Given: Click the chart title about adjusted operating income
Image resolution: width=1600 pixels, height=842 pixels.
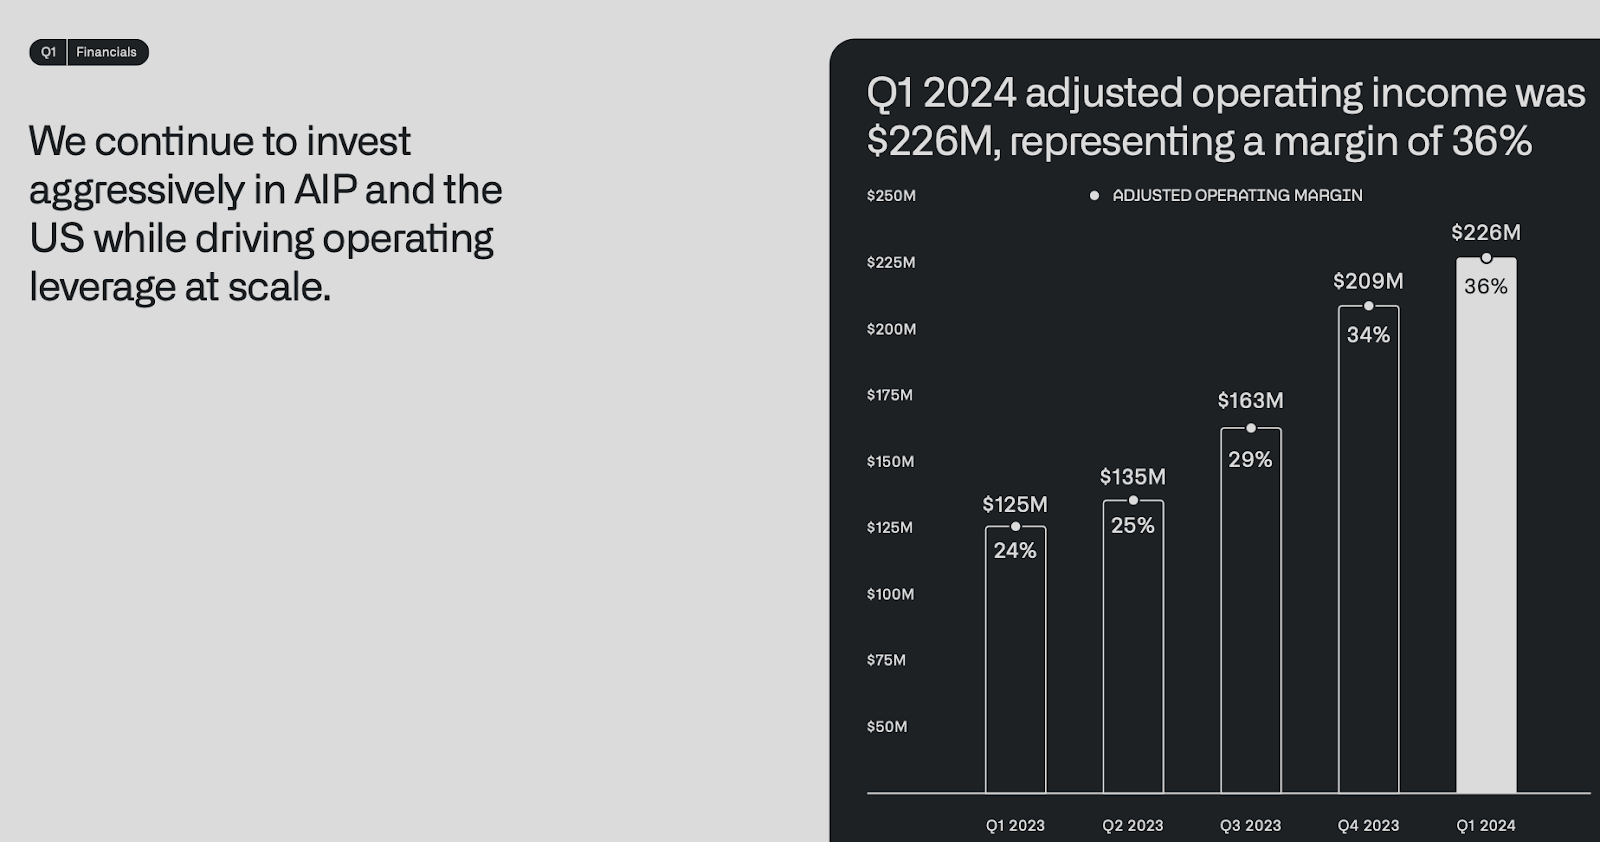Looking at the screenshot, I should pos(1225,117).
